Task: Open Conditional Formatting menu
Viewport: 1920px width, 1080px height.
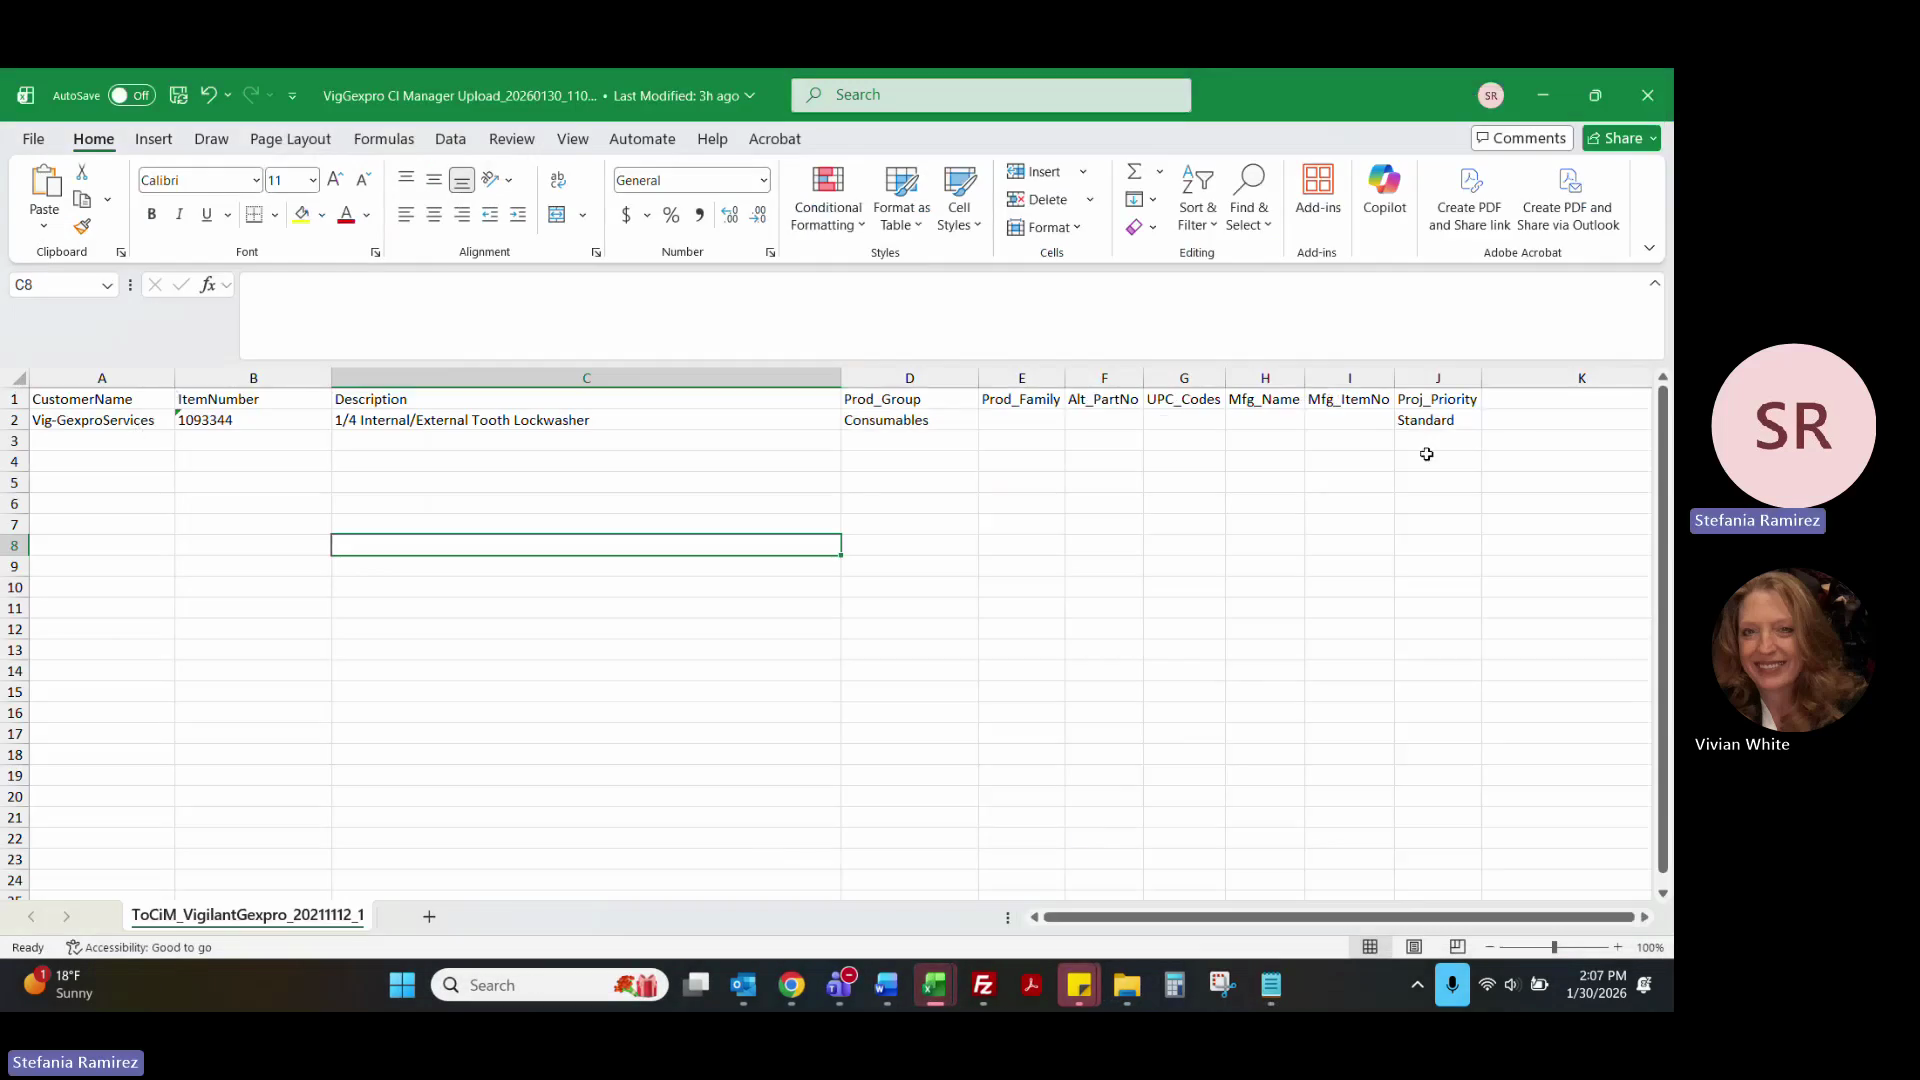Action: 827,199
